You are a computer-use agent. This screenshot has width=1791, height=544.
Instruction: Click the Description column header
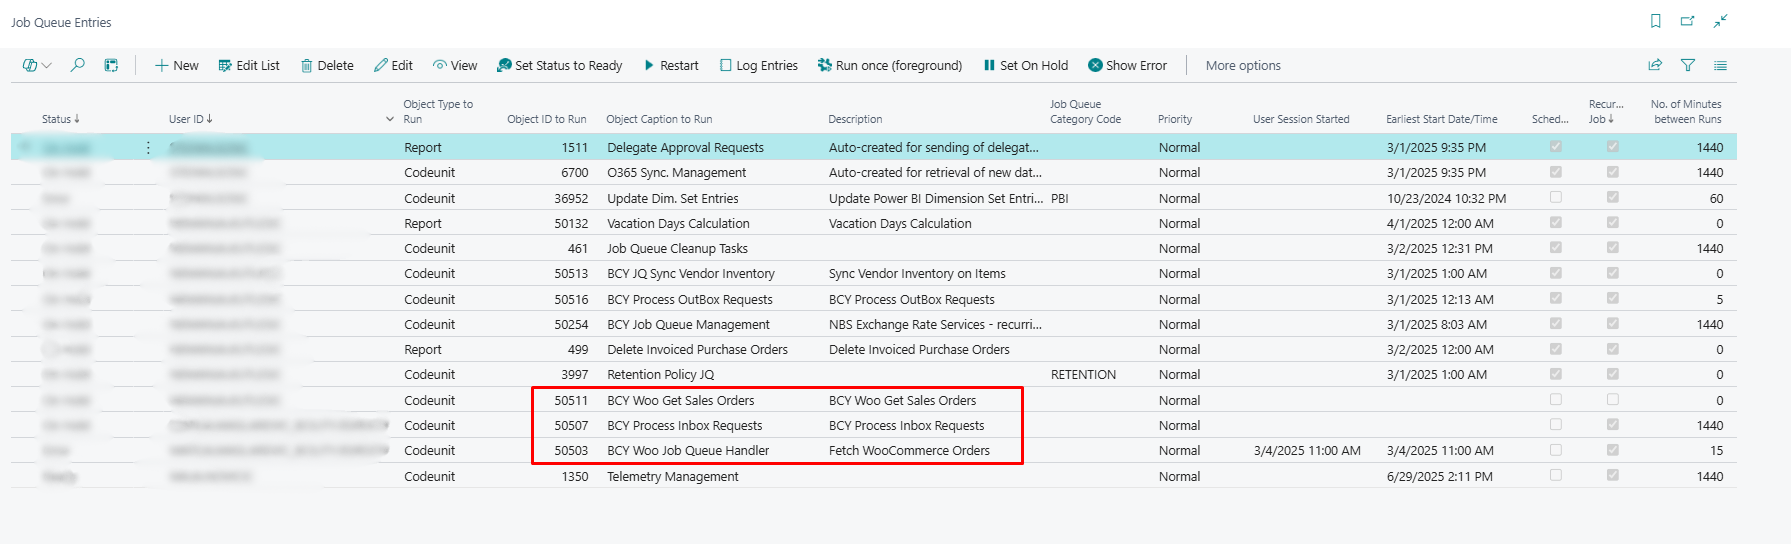(855, 119)
